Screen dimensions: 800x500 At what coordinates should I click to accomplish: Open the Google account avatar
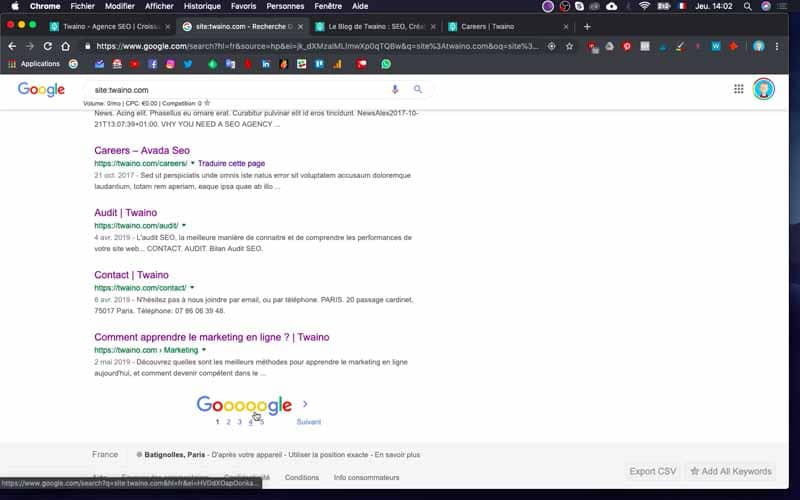pos(764,89)
